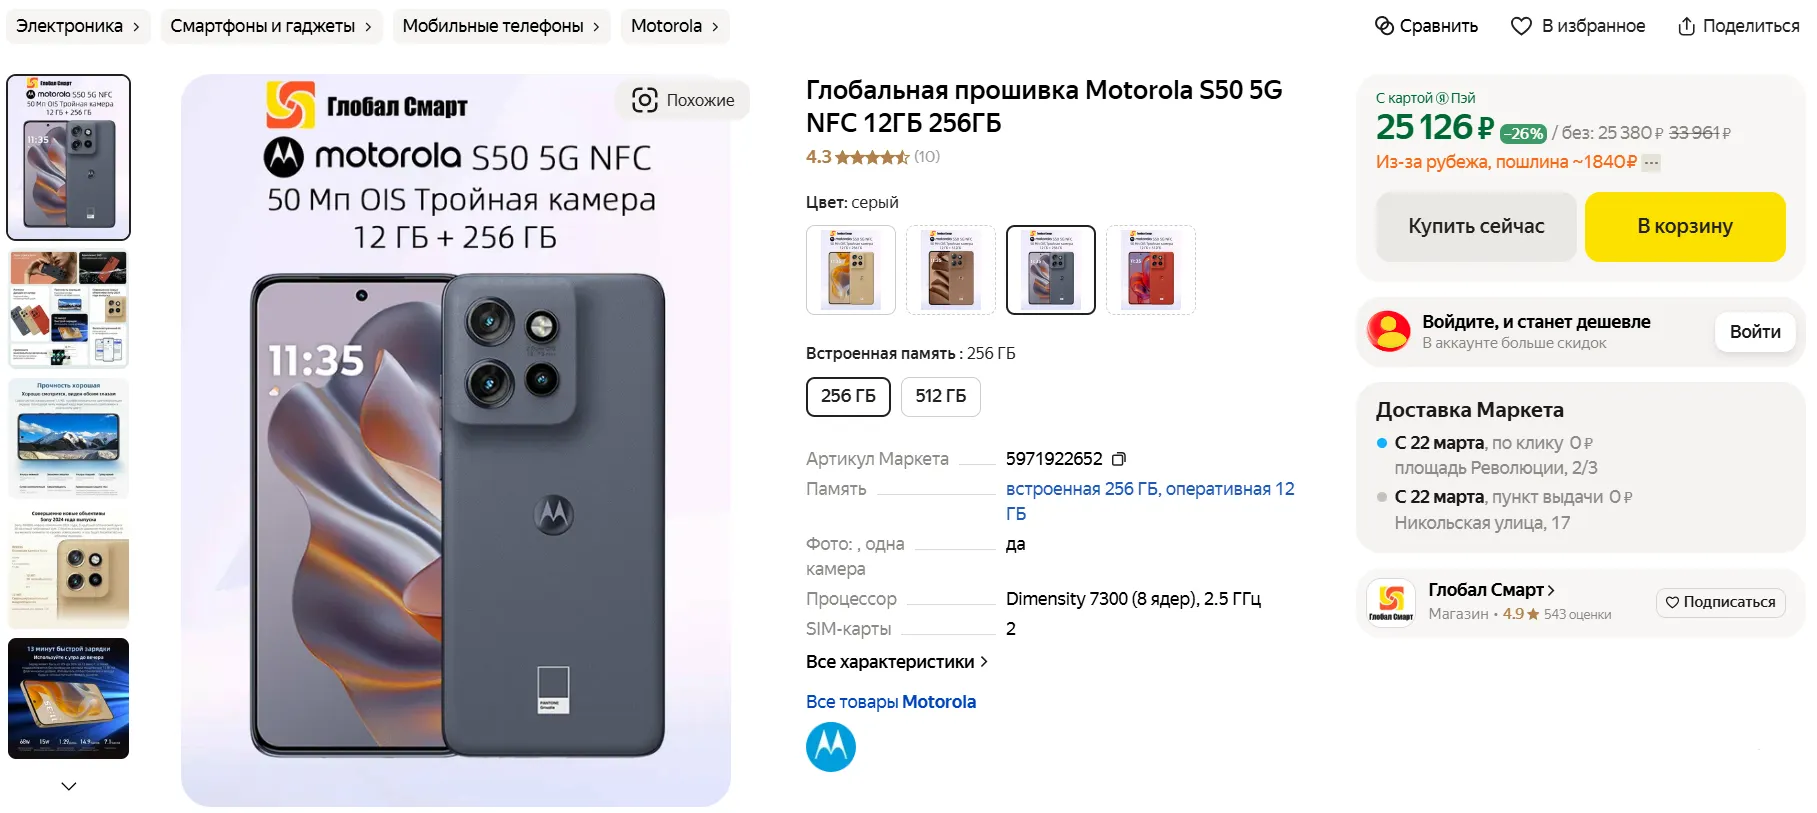Select 512 ГБ storage option
1817x813 pixels.
tap(940, 396)
